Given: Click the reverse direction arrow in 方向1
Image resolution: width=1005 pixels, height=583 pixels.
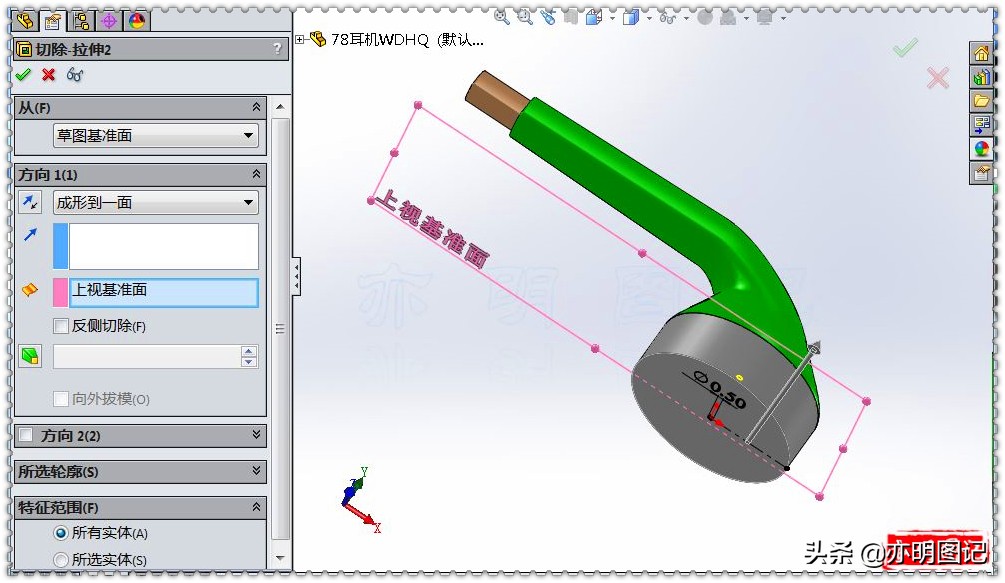Looking at the screenshot, I should 28,203.
